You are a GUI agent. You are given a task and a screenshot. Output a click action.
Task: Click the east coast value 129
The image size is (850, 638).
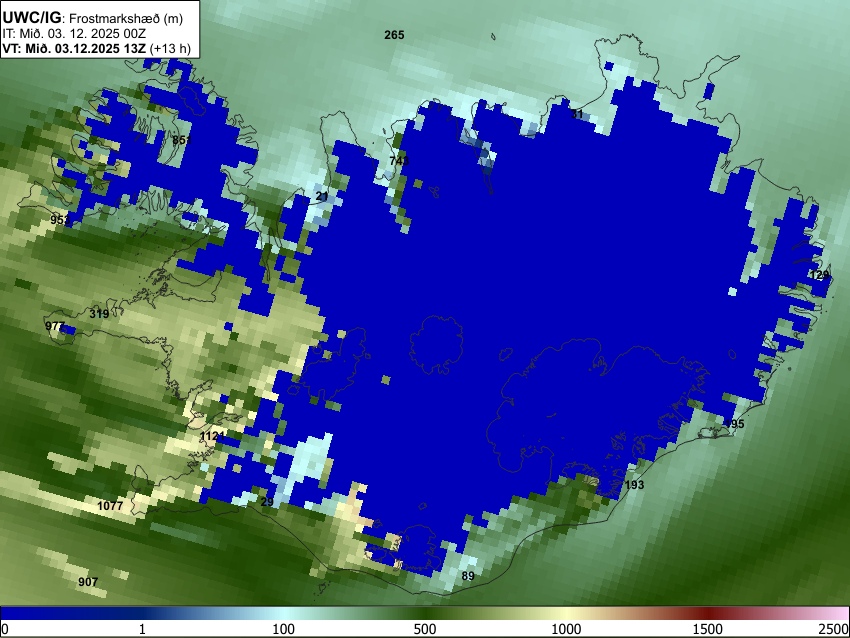coord(819,275)
